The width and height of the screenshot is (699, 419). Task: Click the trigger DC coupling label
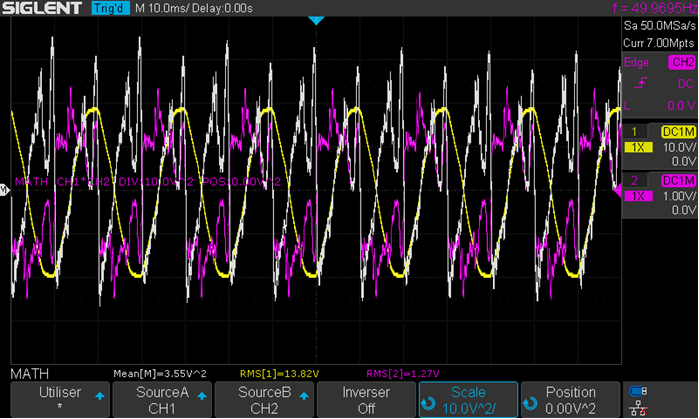coord(685,84)
